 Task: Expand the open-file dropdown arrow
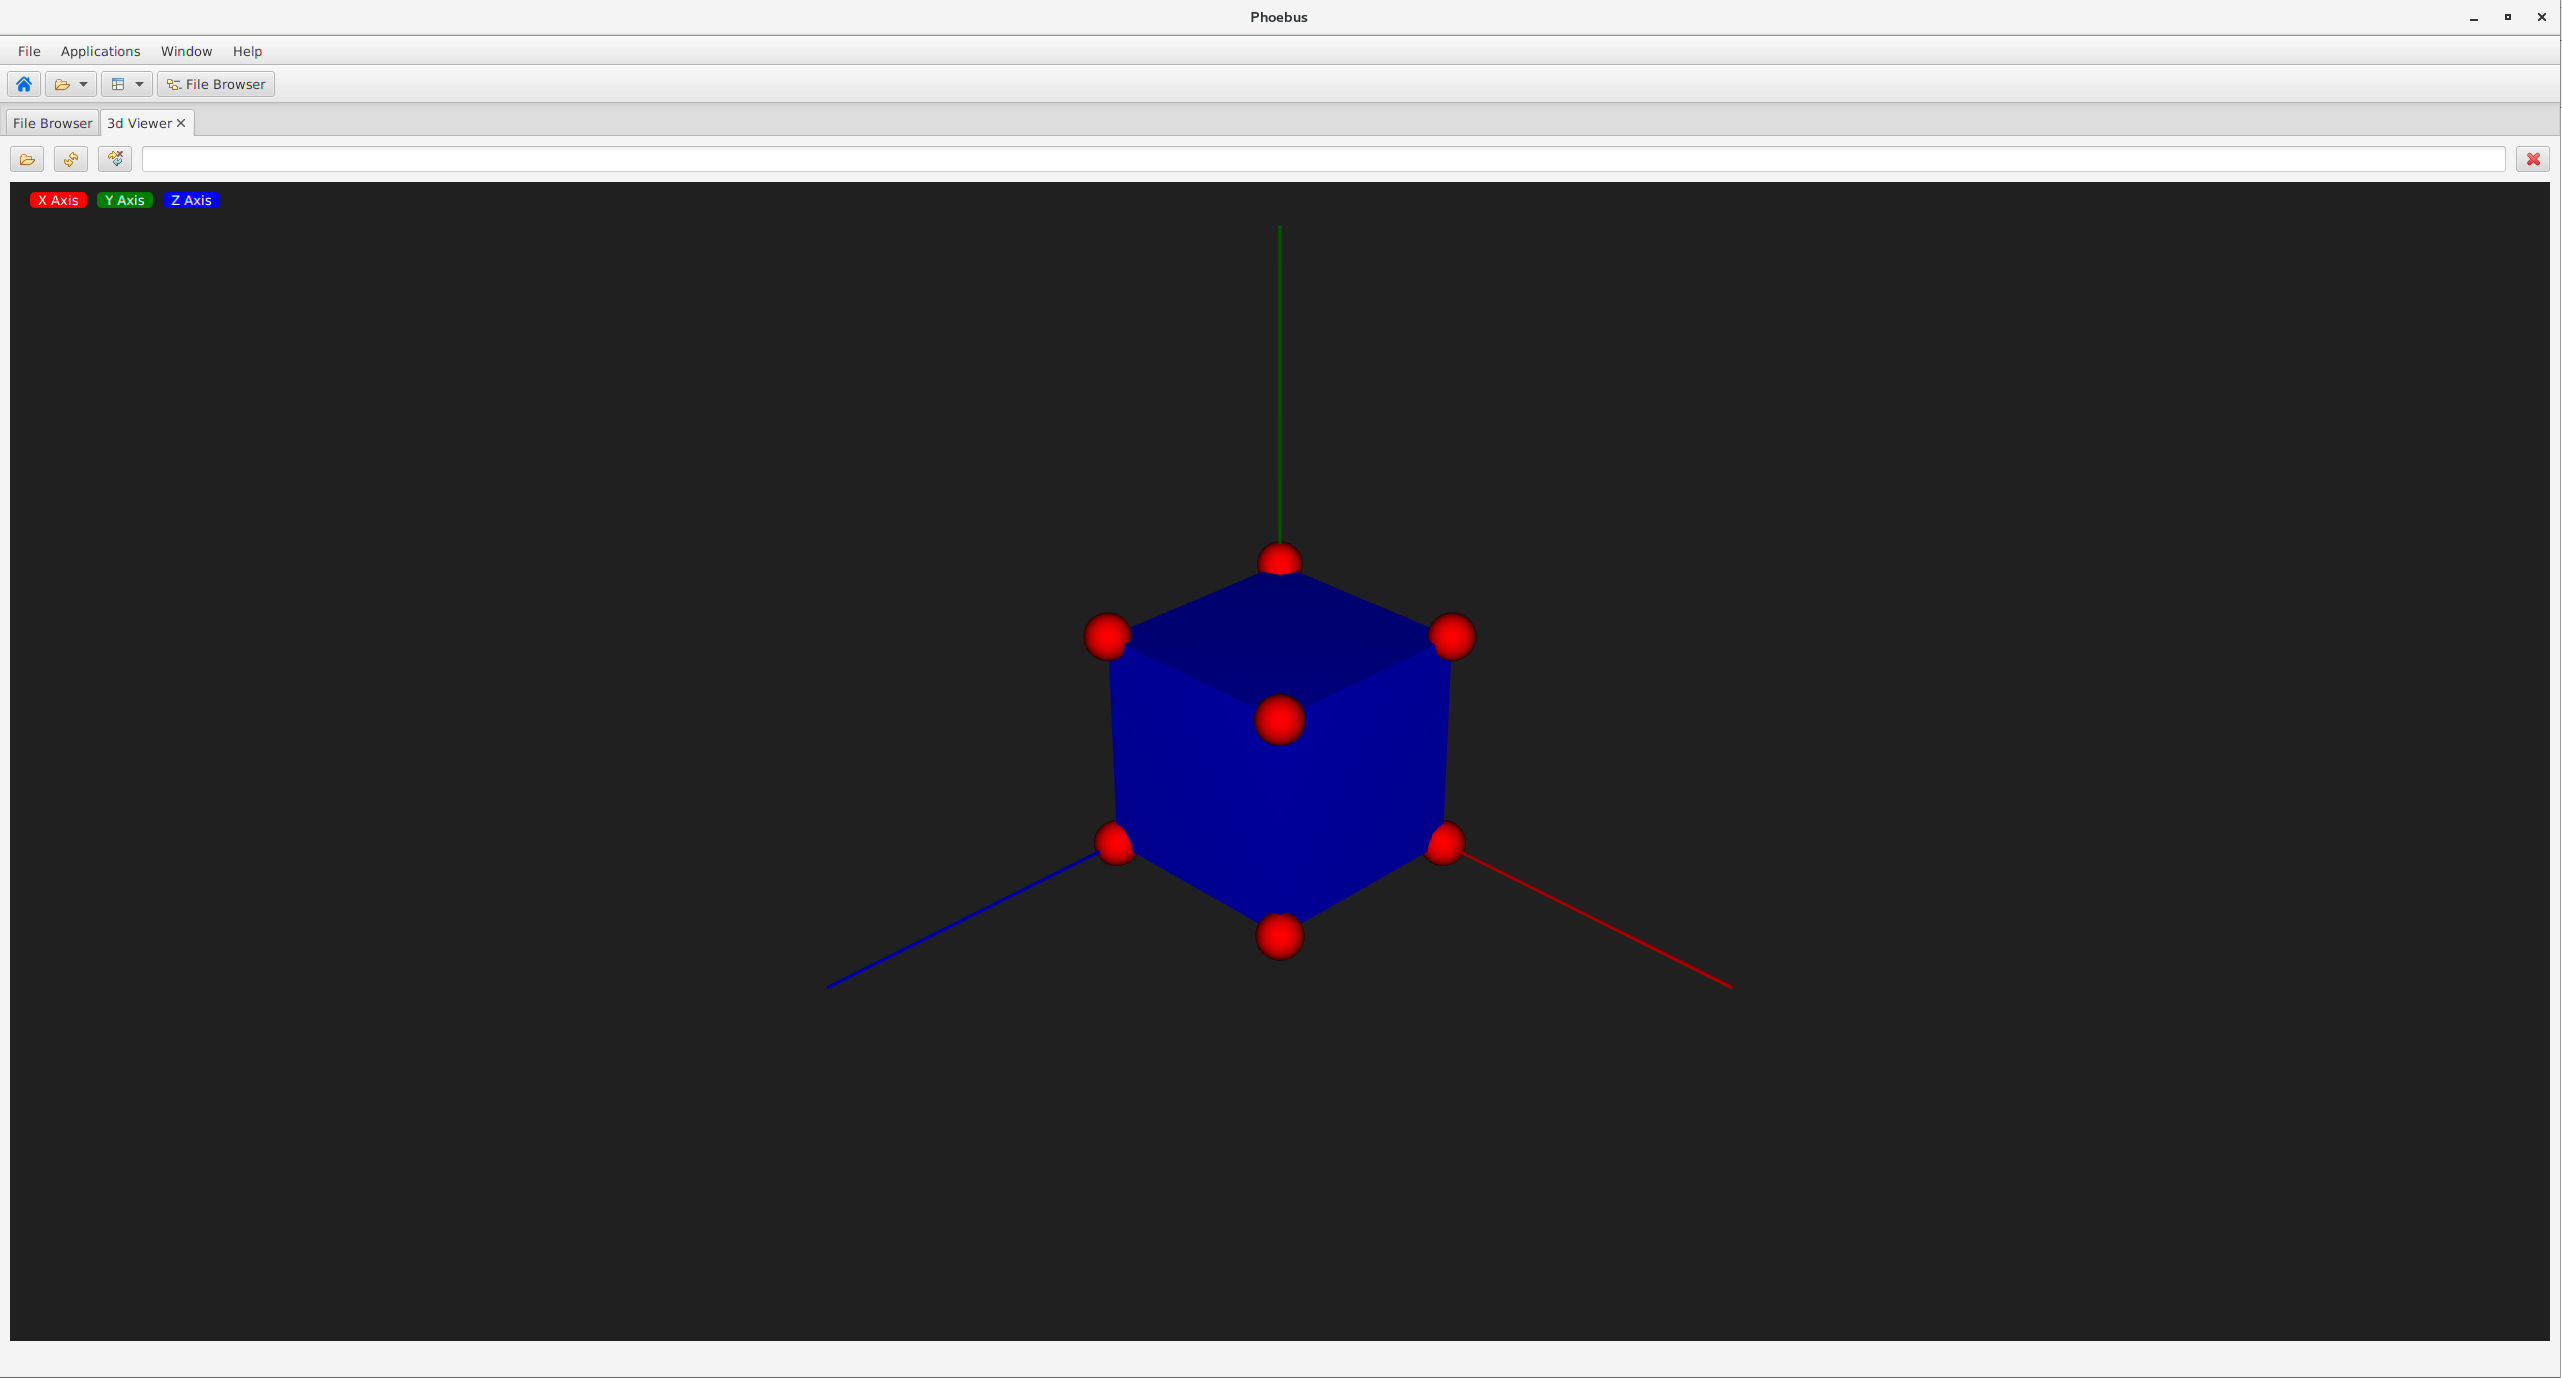click(84, 84)
